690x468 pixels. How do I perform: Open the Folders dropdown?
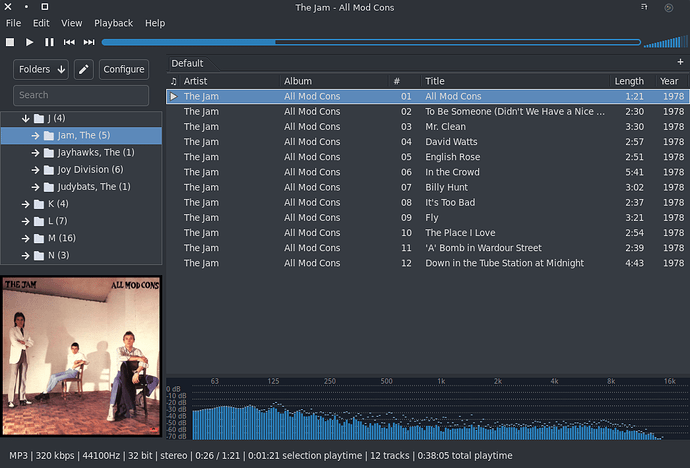click(x=41, y=70)
